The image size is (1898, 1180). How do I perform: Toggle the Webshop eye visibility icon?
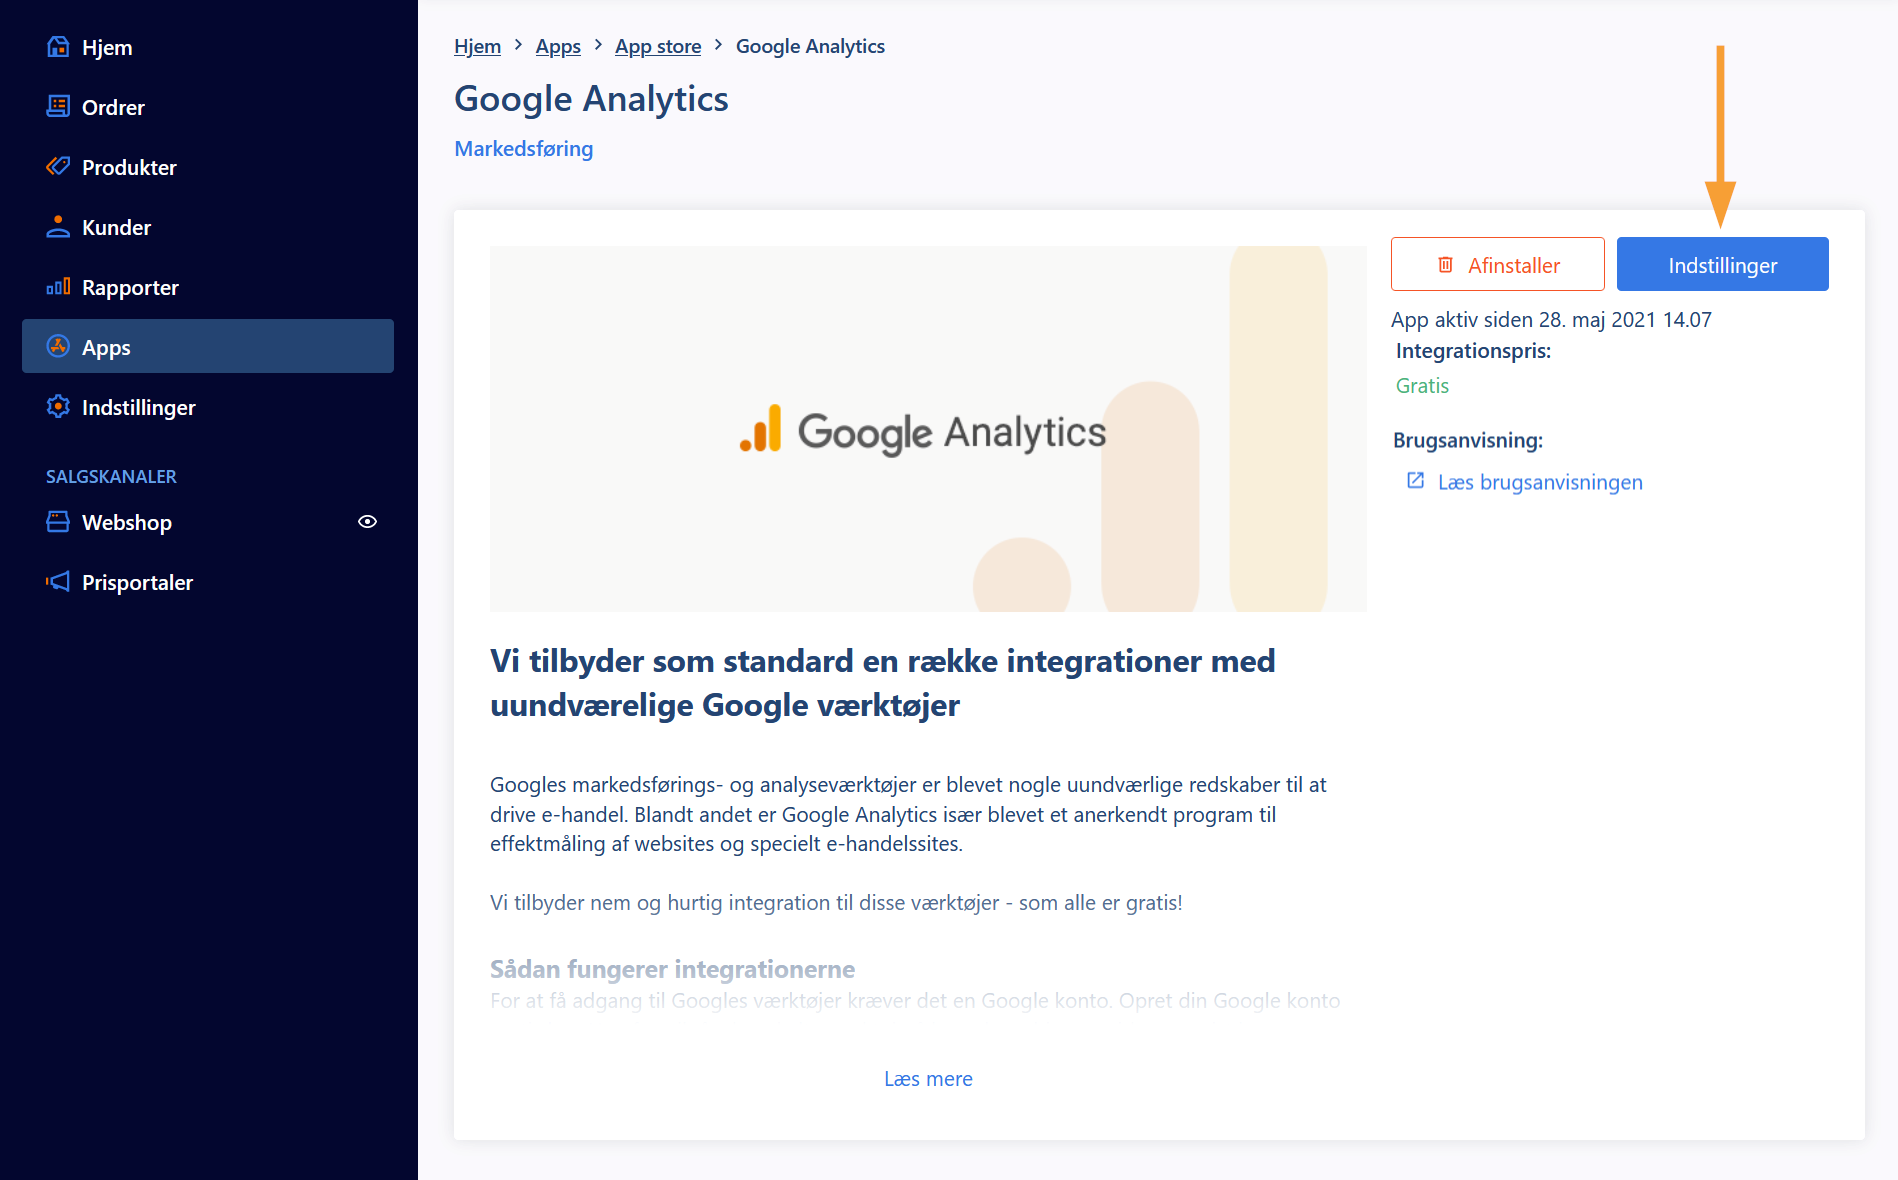click(368, 522)
